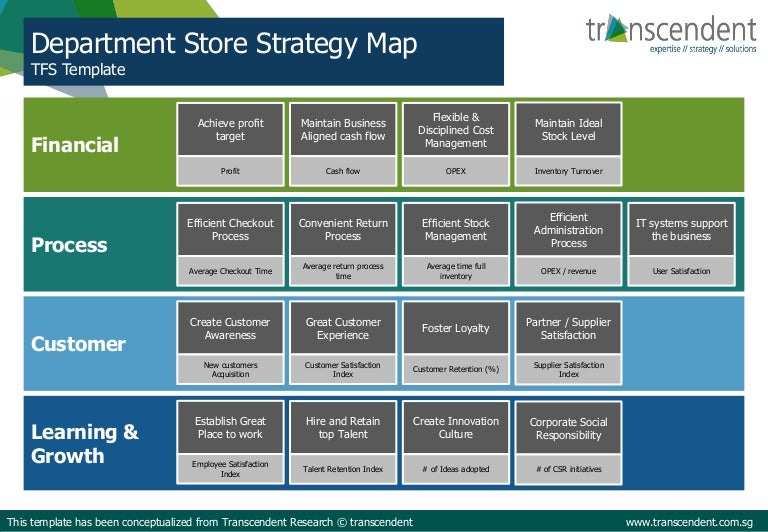Click Hire and Retain top Talent box
The width and height of the screenshot is (768, 532).
click(x=343, y=428)
